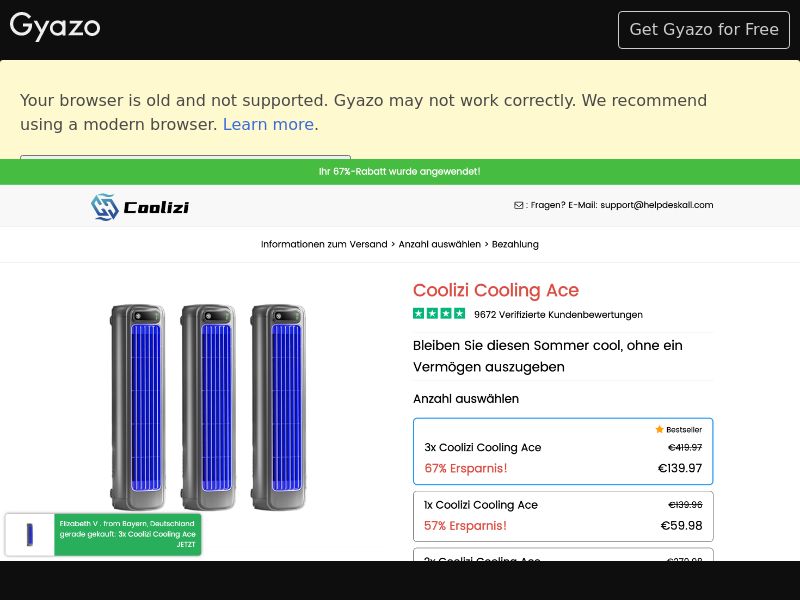Click the 67% Rabatt green banner
Viewport: 800px width, 600px height.
[x=399, y=171]
